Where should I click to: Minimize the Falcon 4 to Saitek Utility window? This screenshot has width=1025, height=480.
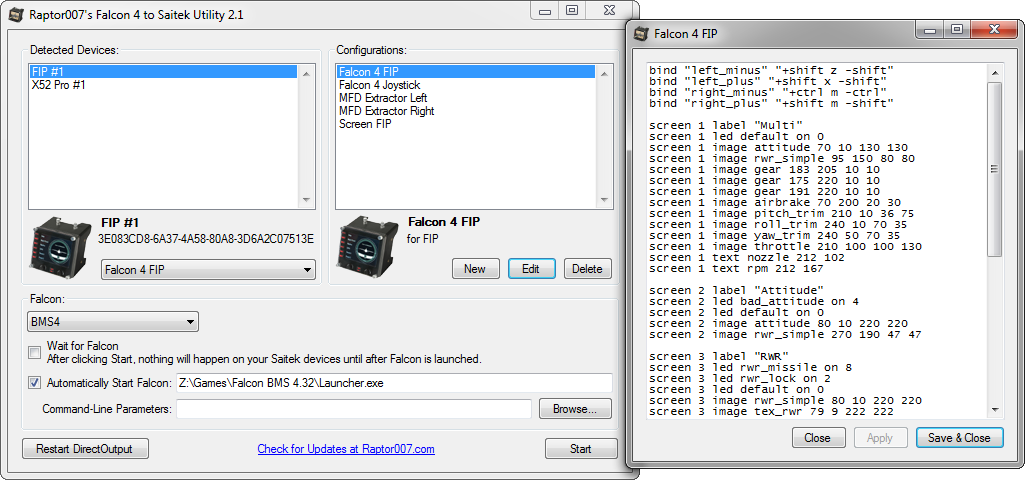click(x=545, y=11)
